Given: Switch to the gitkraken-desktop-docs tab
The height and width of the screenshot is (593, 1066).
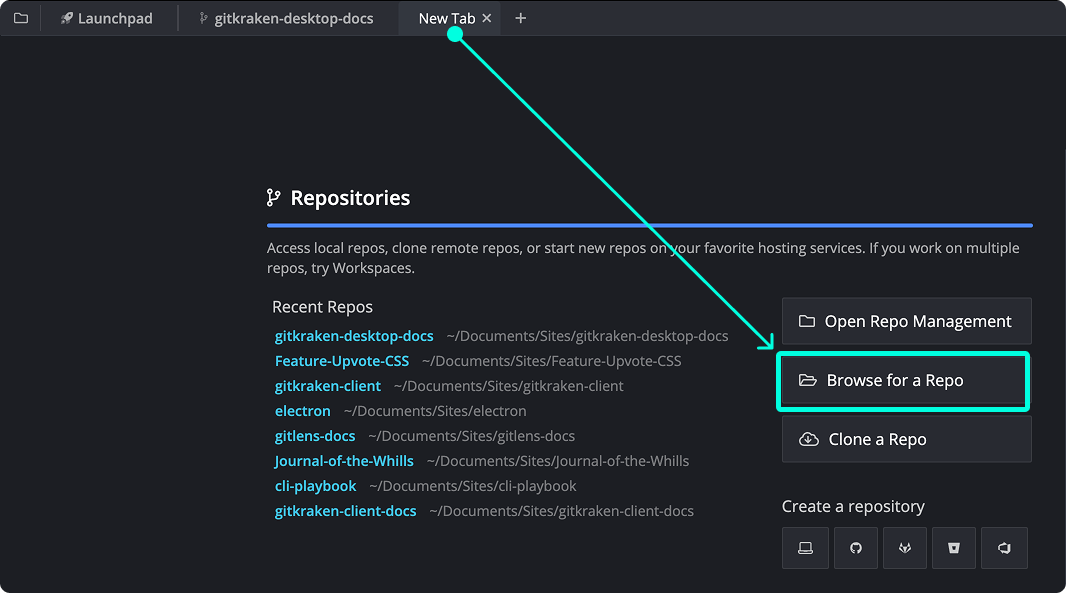Looking at the screenshot, I should pyautogui.click(x=286, y=18).
